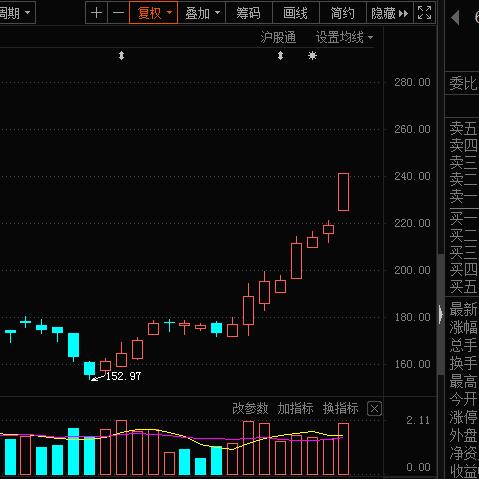Image resolution: width=479 pixels, height=479 pixels.
Task: Zoom in chart with plus button
Action: [97, 13]
